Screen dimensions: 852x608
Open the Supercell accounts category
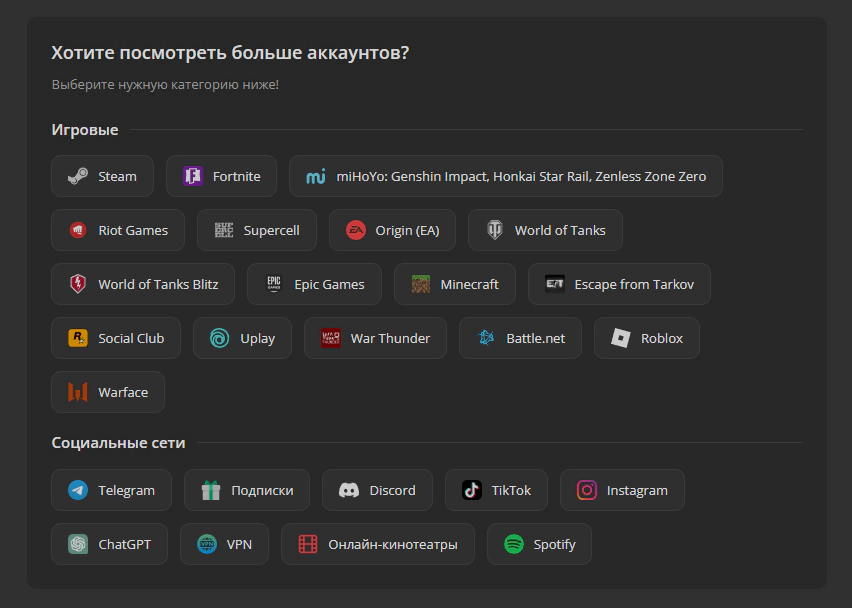[256, 230]
